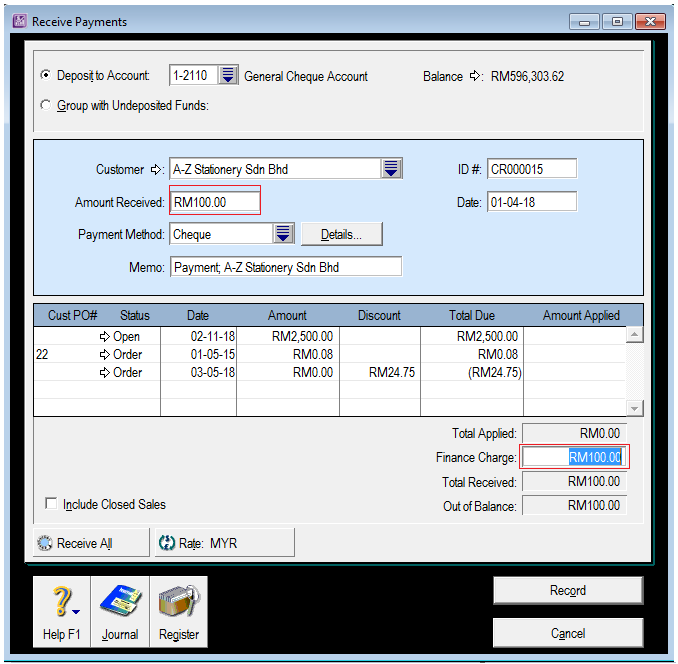This screenshot has height=664, width=678.
Task: Select Deposit to Account radio button
Action: pyautogui.click(x=45, y=75)
